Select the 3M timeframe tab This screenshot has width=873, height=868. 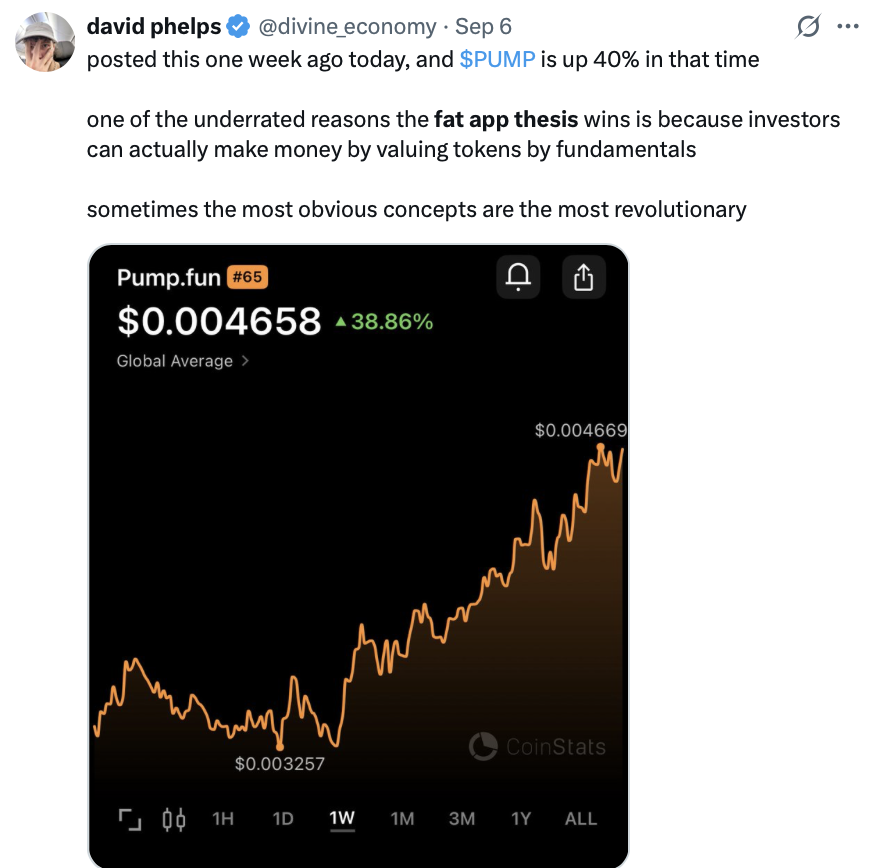[461, 818]
